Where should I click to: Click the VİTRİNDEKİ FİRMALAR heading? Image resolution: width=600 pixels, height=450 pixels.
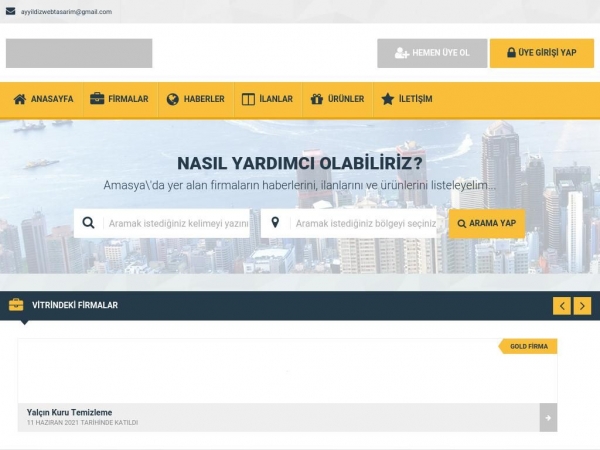click(75, 305)
